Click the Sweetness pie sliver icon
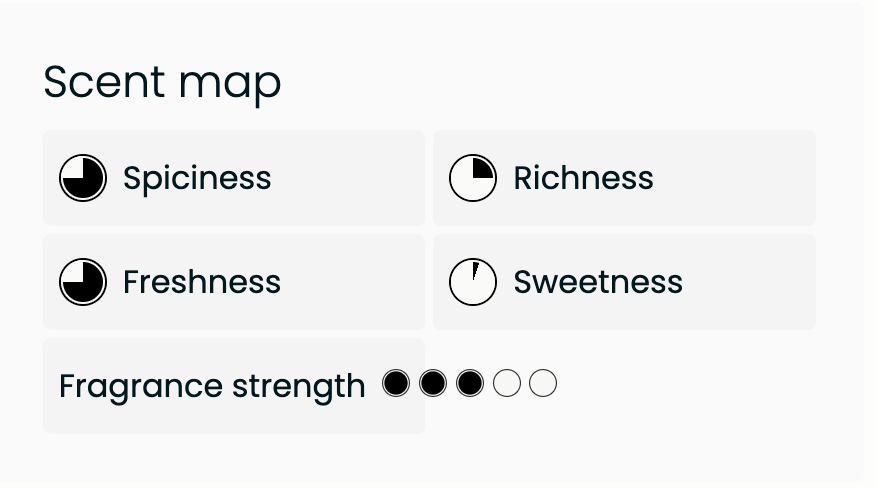This screenshot has height=488, width=876. coord(473,282)
